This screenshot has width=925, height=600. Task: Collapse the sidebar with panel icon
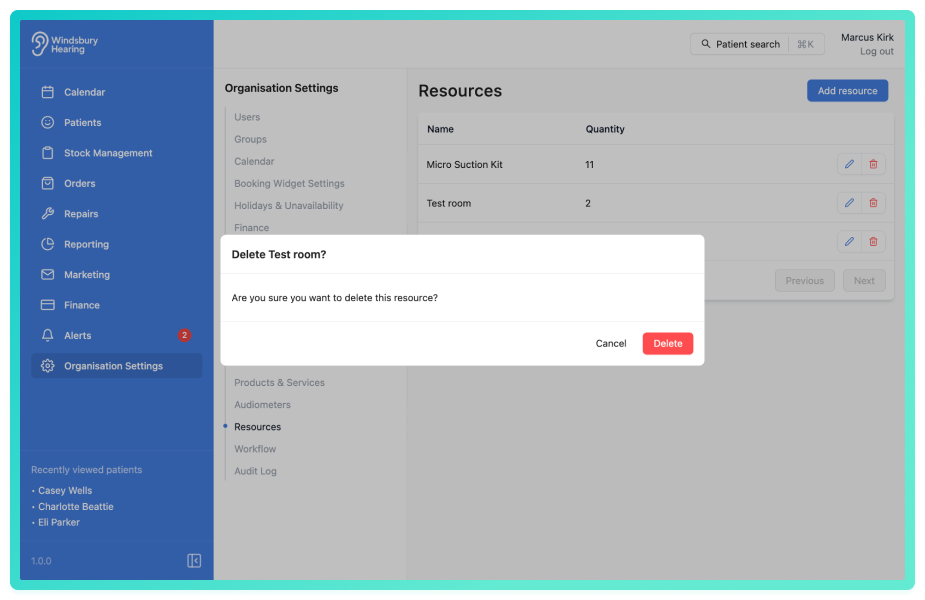(194, 560)
